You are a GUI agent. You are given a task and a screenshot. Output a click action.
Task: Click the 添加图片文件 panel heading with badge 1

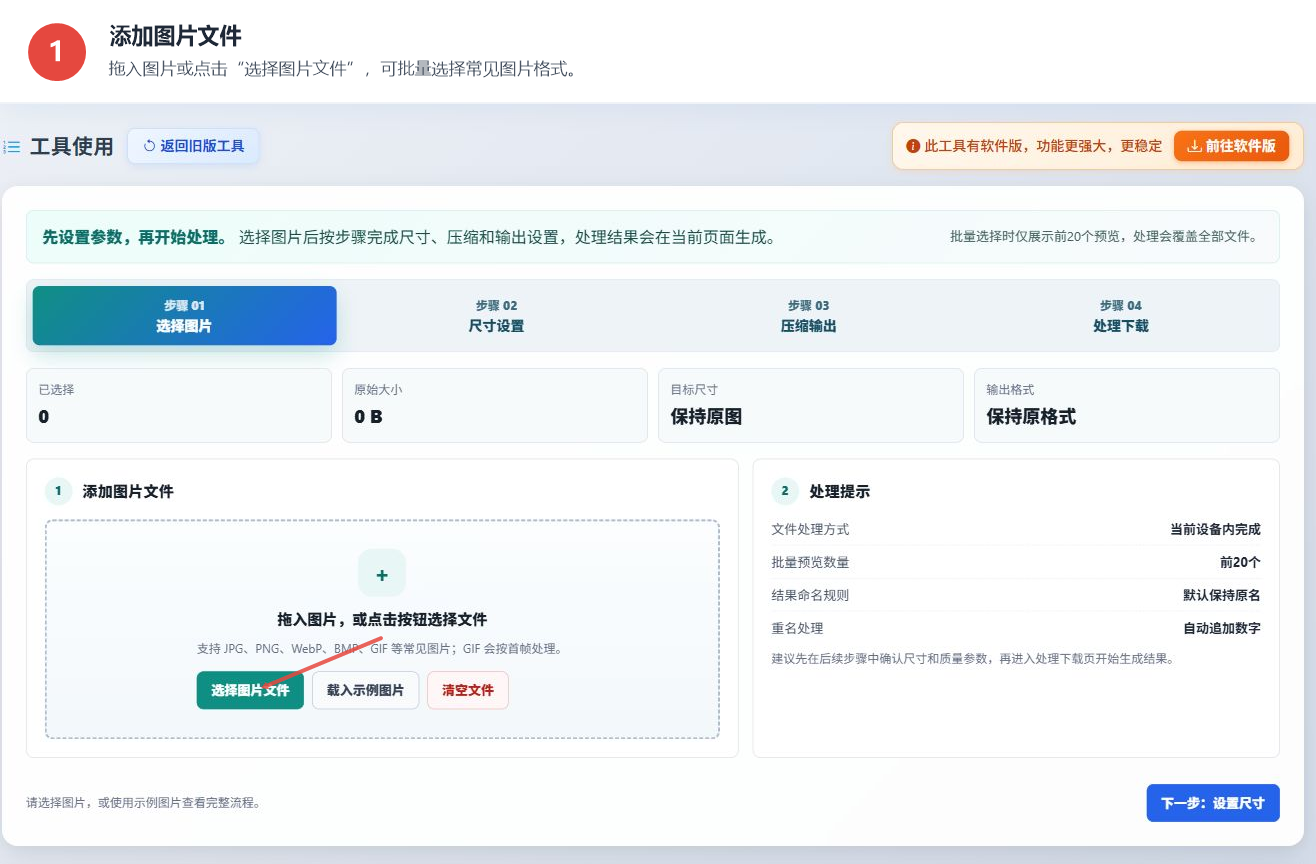tap(128, 491)
